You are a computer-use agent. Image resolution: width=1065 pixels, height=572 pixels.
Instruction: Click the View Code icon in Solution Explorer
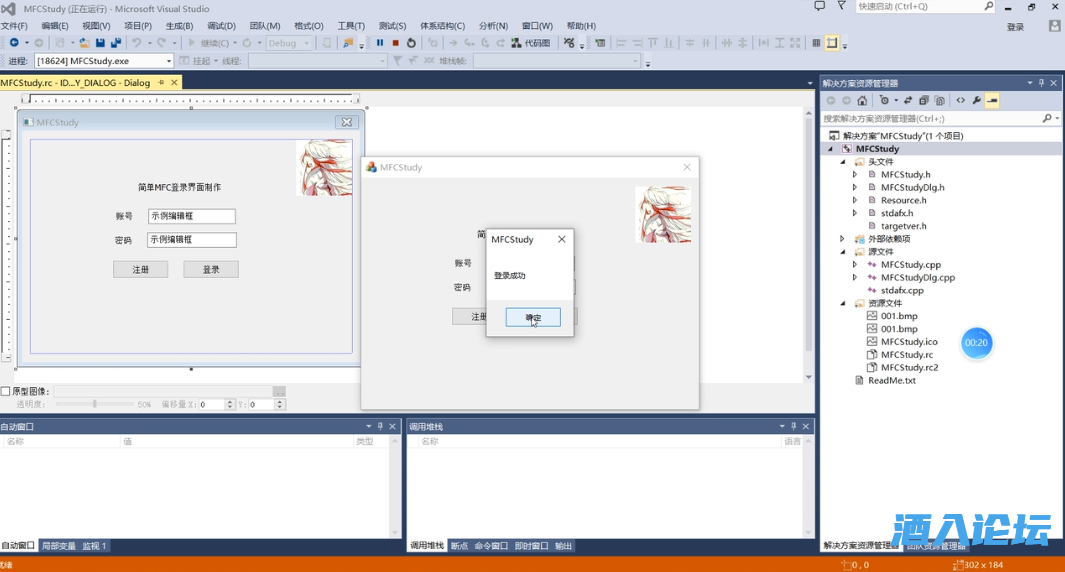click(x=960, y=100)
